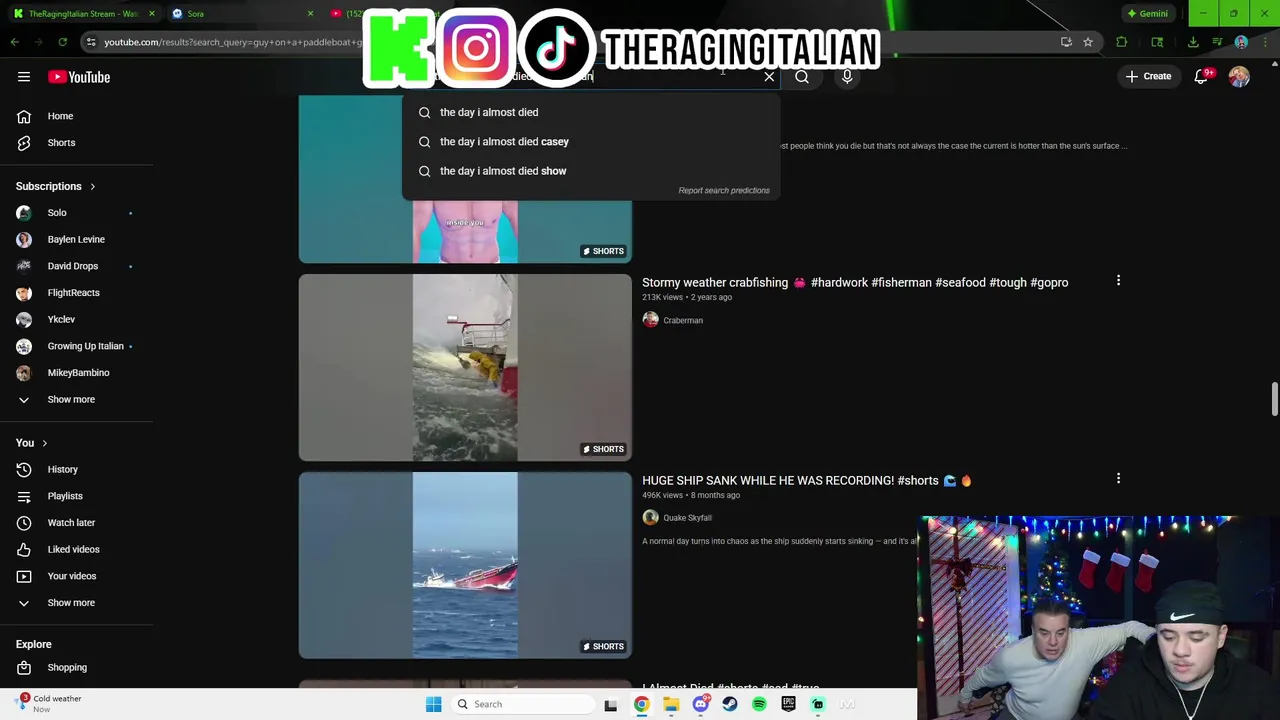Visit the Quake Skyfall channel
Image resolution: width=1280 pixels, height=720 pixels.
click(687, 518)
